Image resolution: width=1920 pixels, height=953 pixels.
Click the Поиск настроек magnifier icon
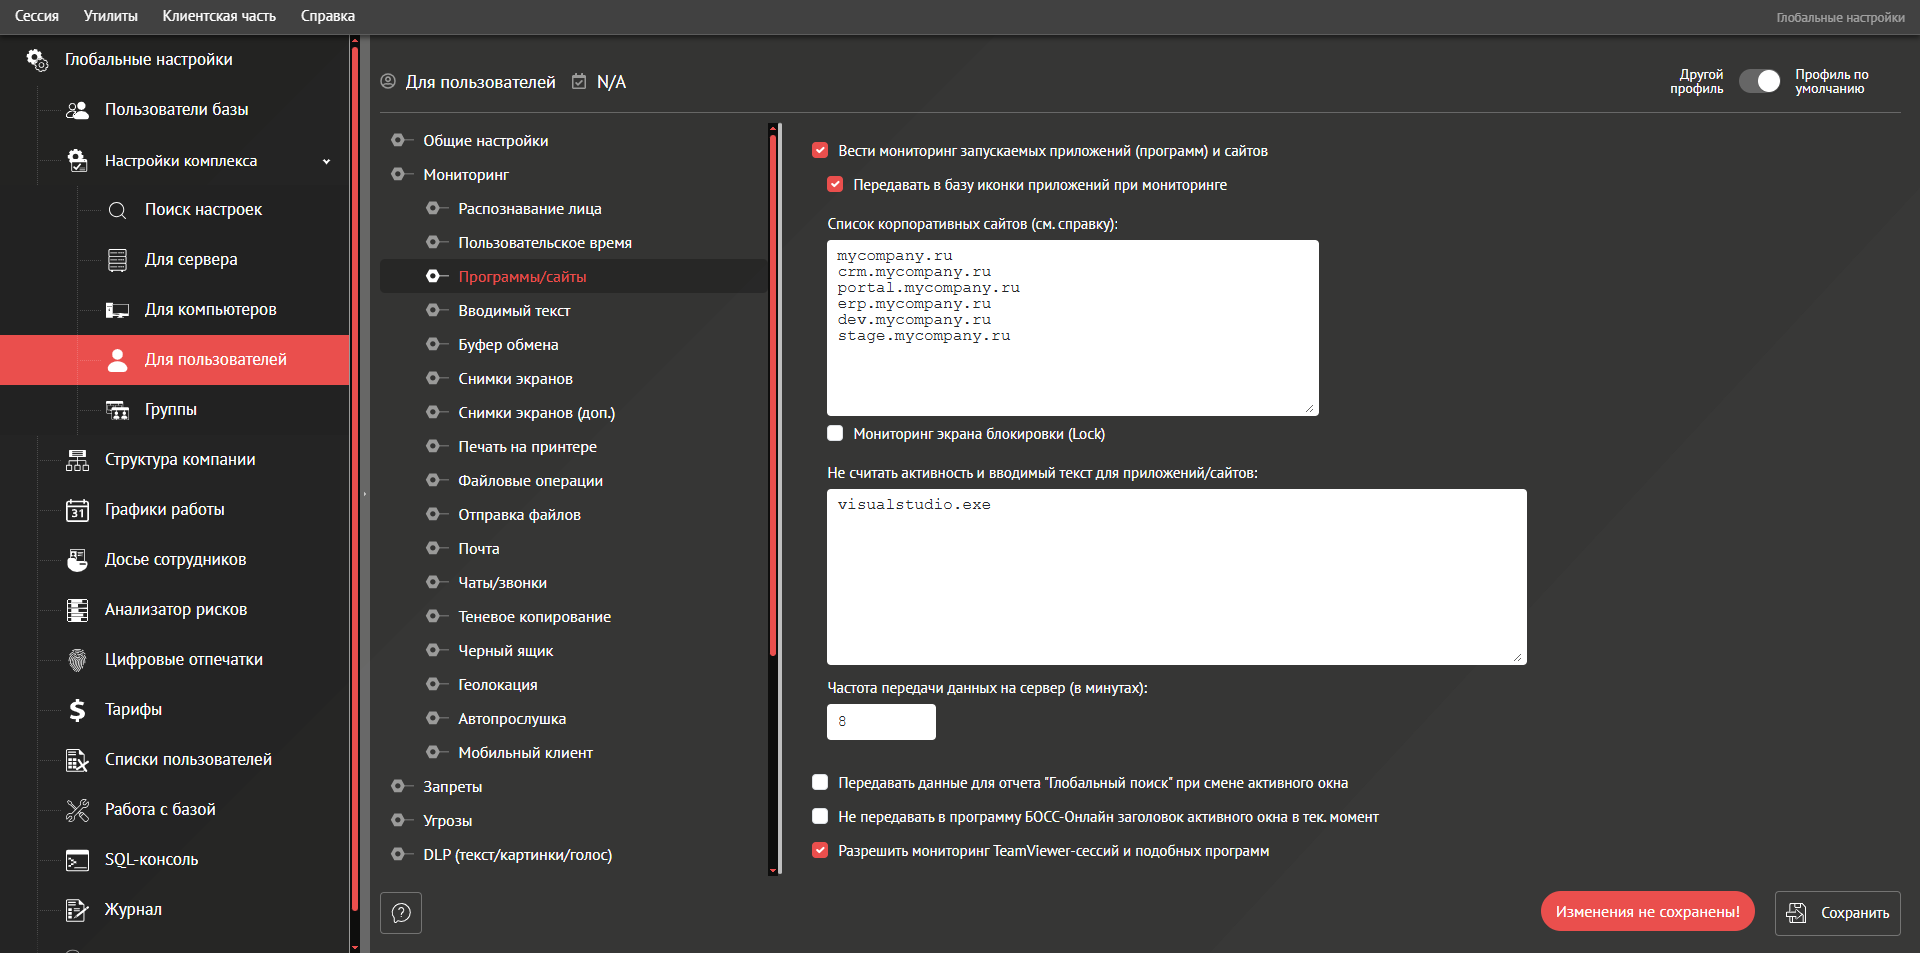pyautogui.click(x=117, y=210)
